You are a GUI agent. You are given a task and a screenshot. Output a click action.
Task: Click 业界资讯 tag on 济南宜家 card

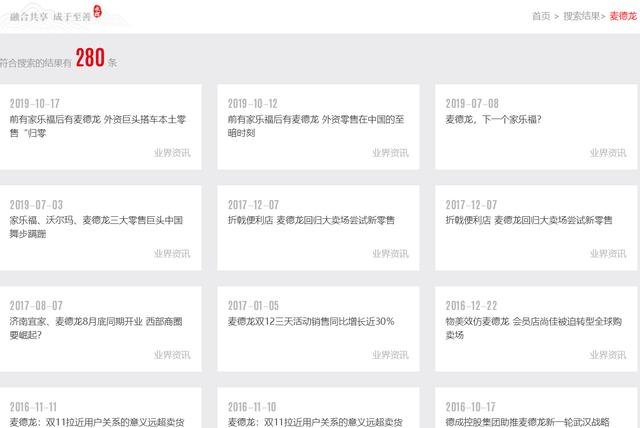[172, 355]
